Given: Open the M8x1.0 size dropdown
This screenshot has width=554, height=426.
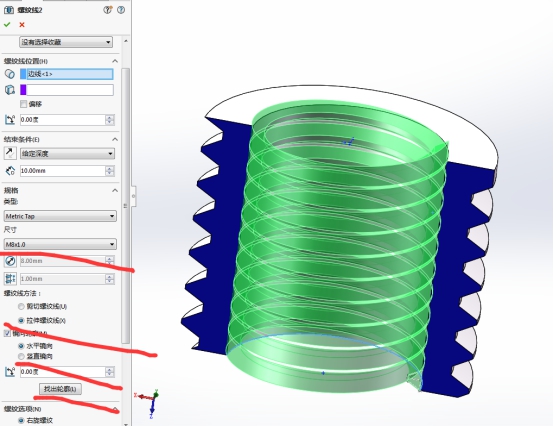Looking at the screenshot, I should coord(60,244).
